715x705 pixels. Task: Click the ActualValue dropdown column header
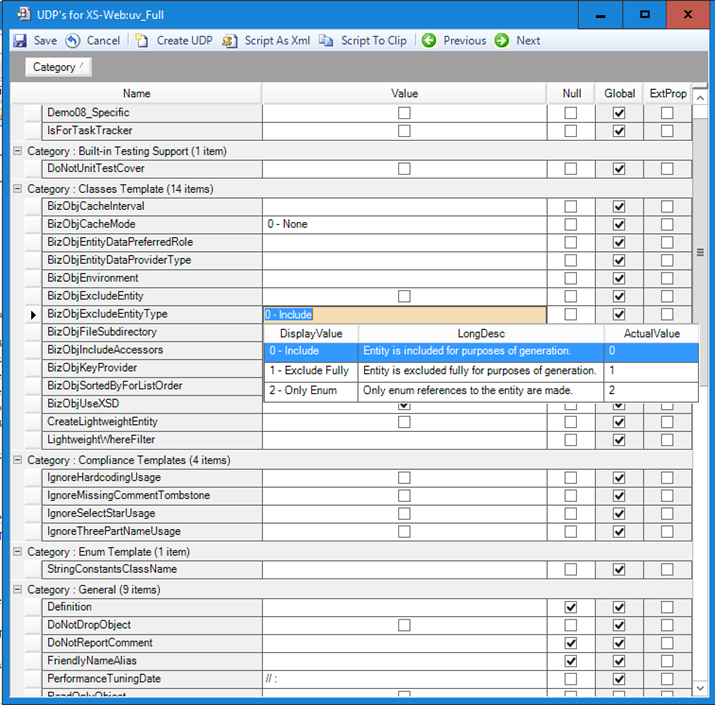click(x=652, y=334)
